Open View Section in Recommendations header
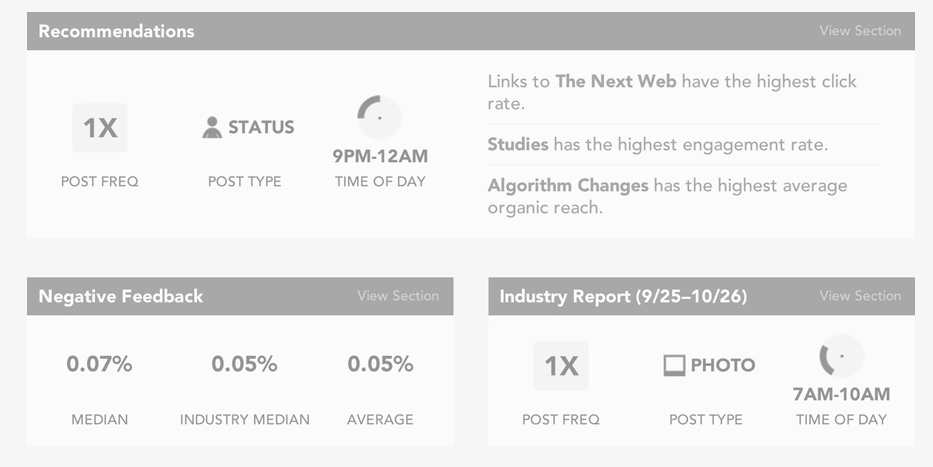The image size is (933, 467). [860, 31]
